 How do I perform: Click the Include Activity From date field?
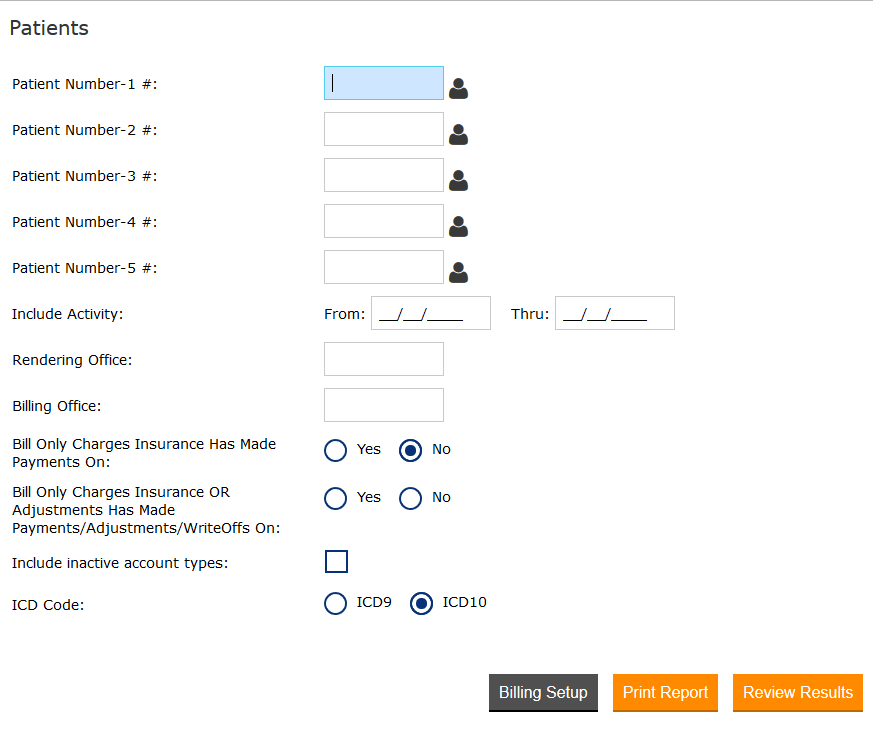[x=431, y=313]
